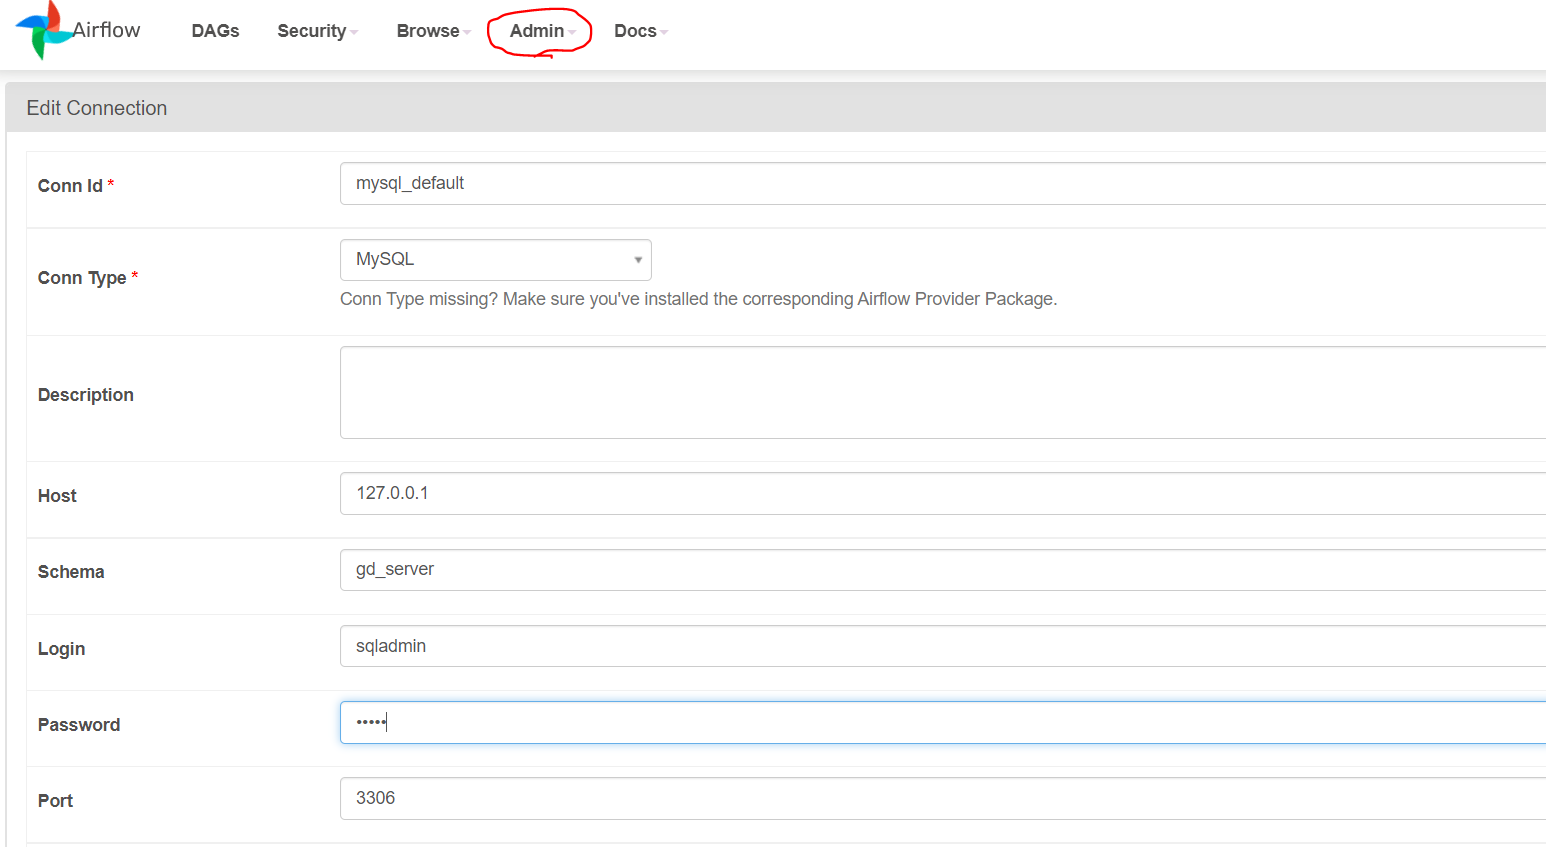The height and width of the screenshot is (847, 1546).
Task: Click the Port field showing 3306
Action: pos(943,799)
